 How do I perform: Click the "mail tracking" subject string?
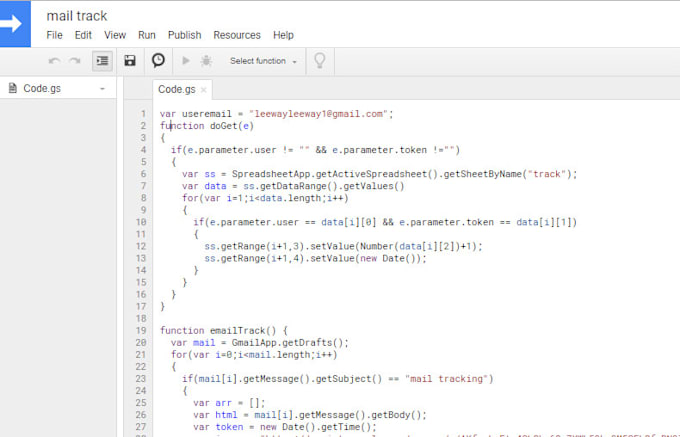coord(447,379)
